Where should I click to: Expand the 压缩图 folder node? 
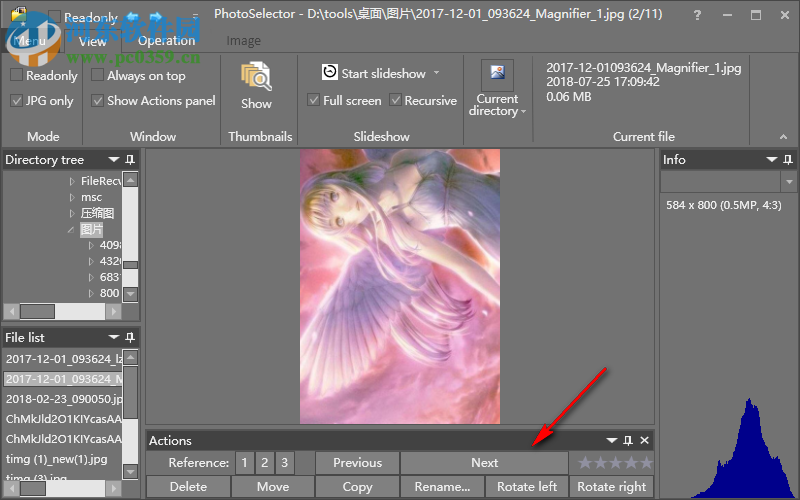pyautogui.click(x=72, y=213)
